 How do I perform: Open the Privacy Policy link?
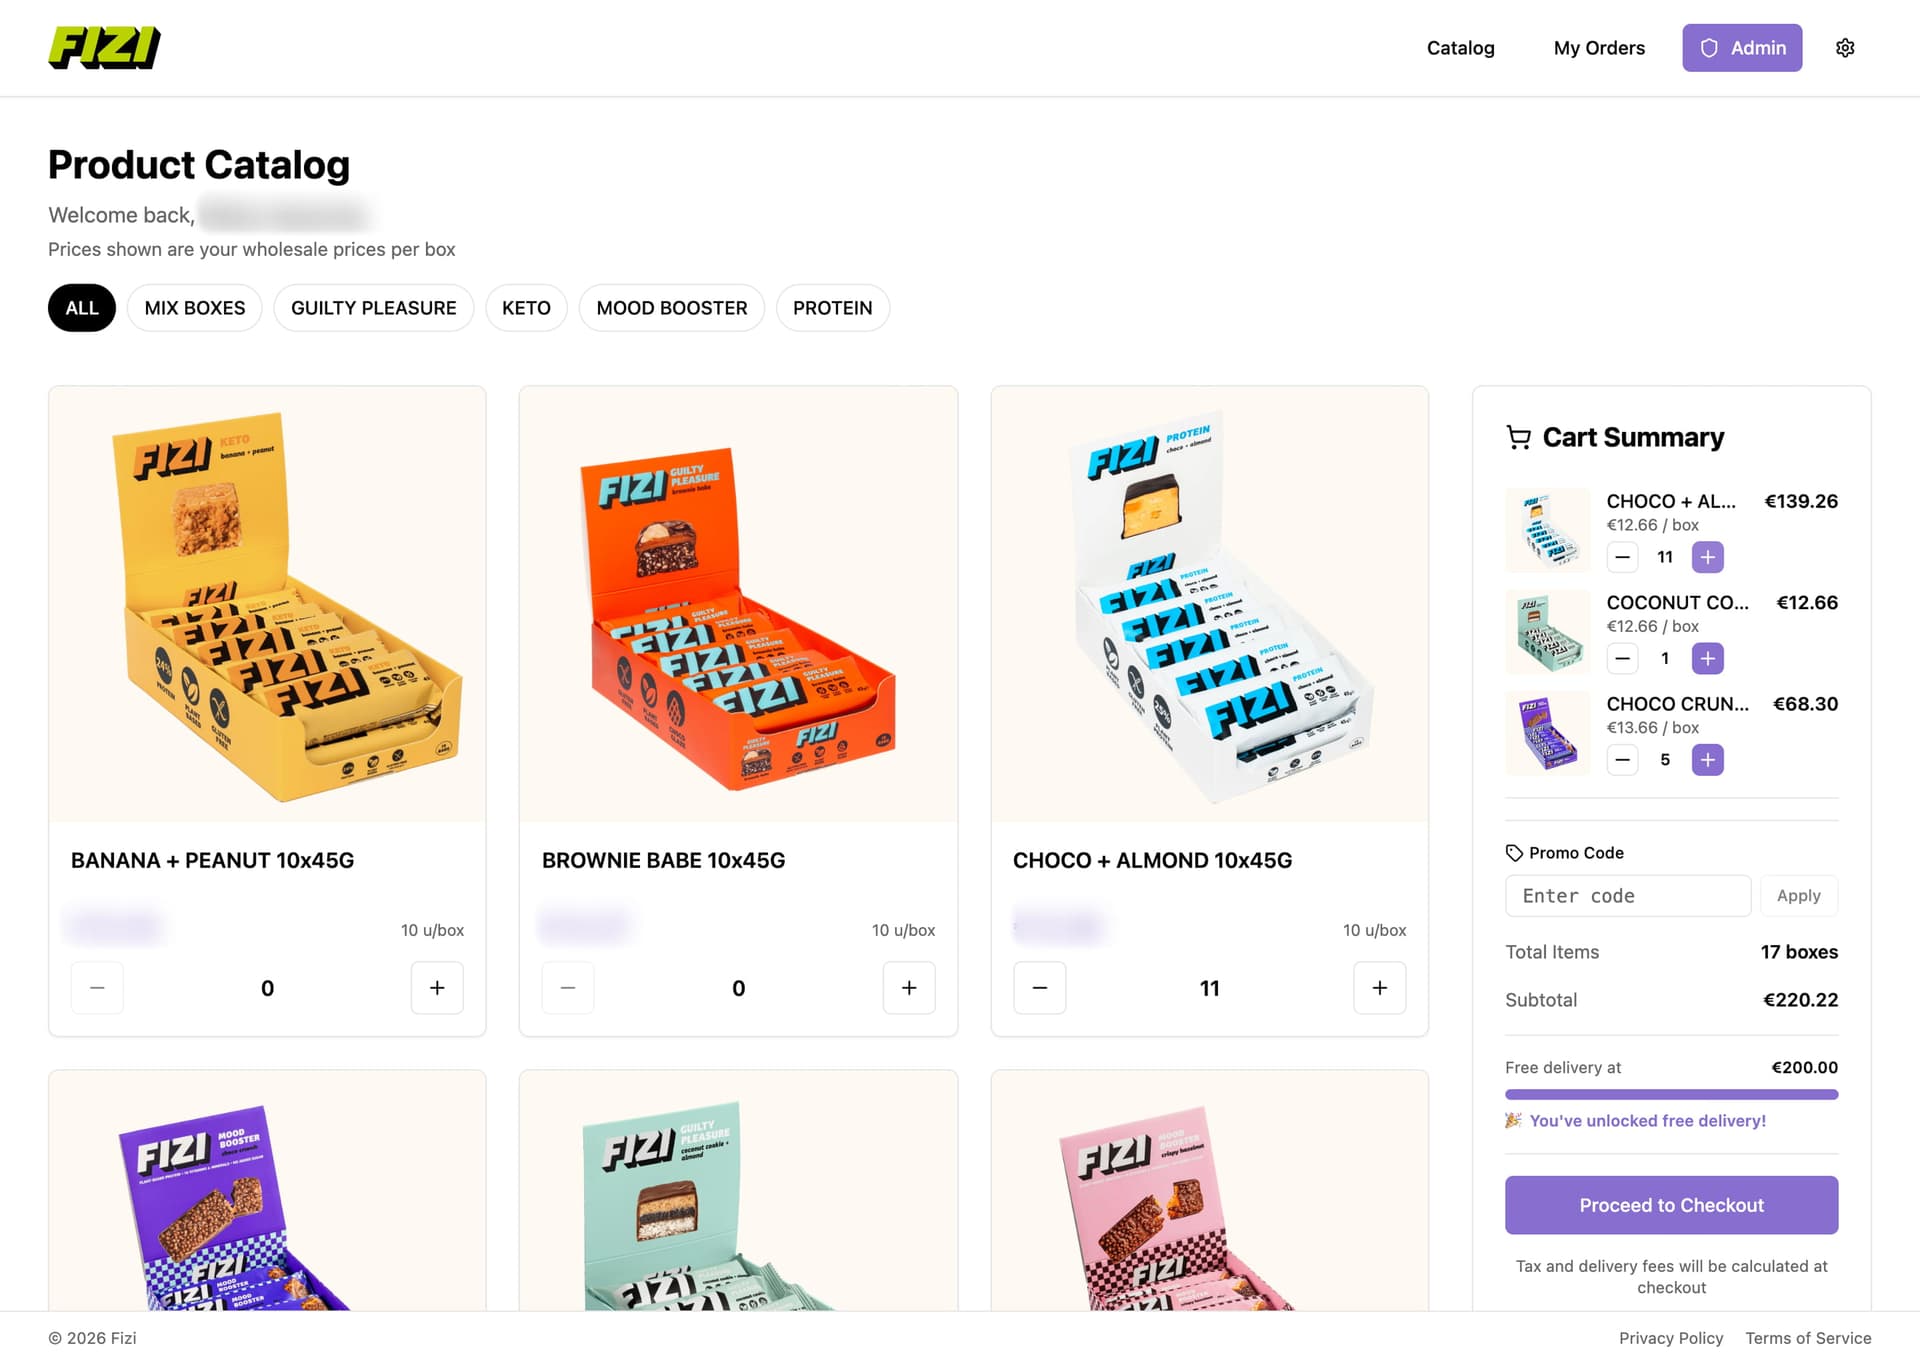(1671, 1338)
